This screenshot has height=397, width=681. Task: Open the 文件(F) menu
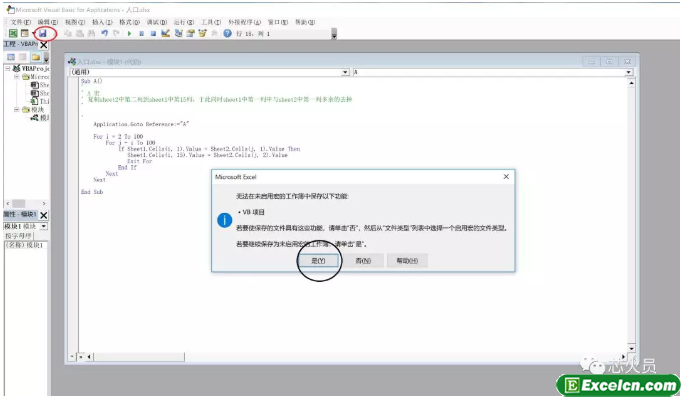[x=21, y=22]
